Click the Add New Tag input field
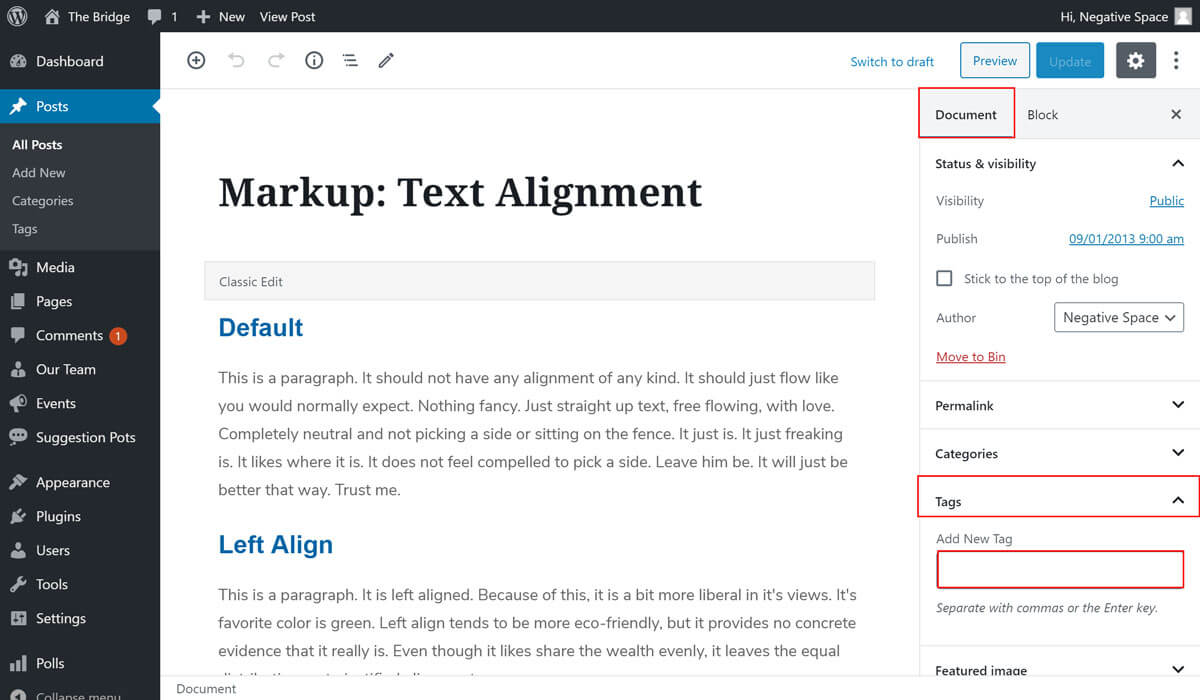 click(1059, 570)
